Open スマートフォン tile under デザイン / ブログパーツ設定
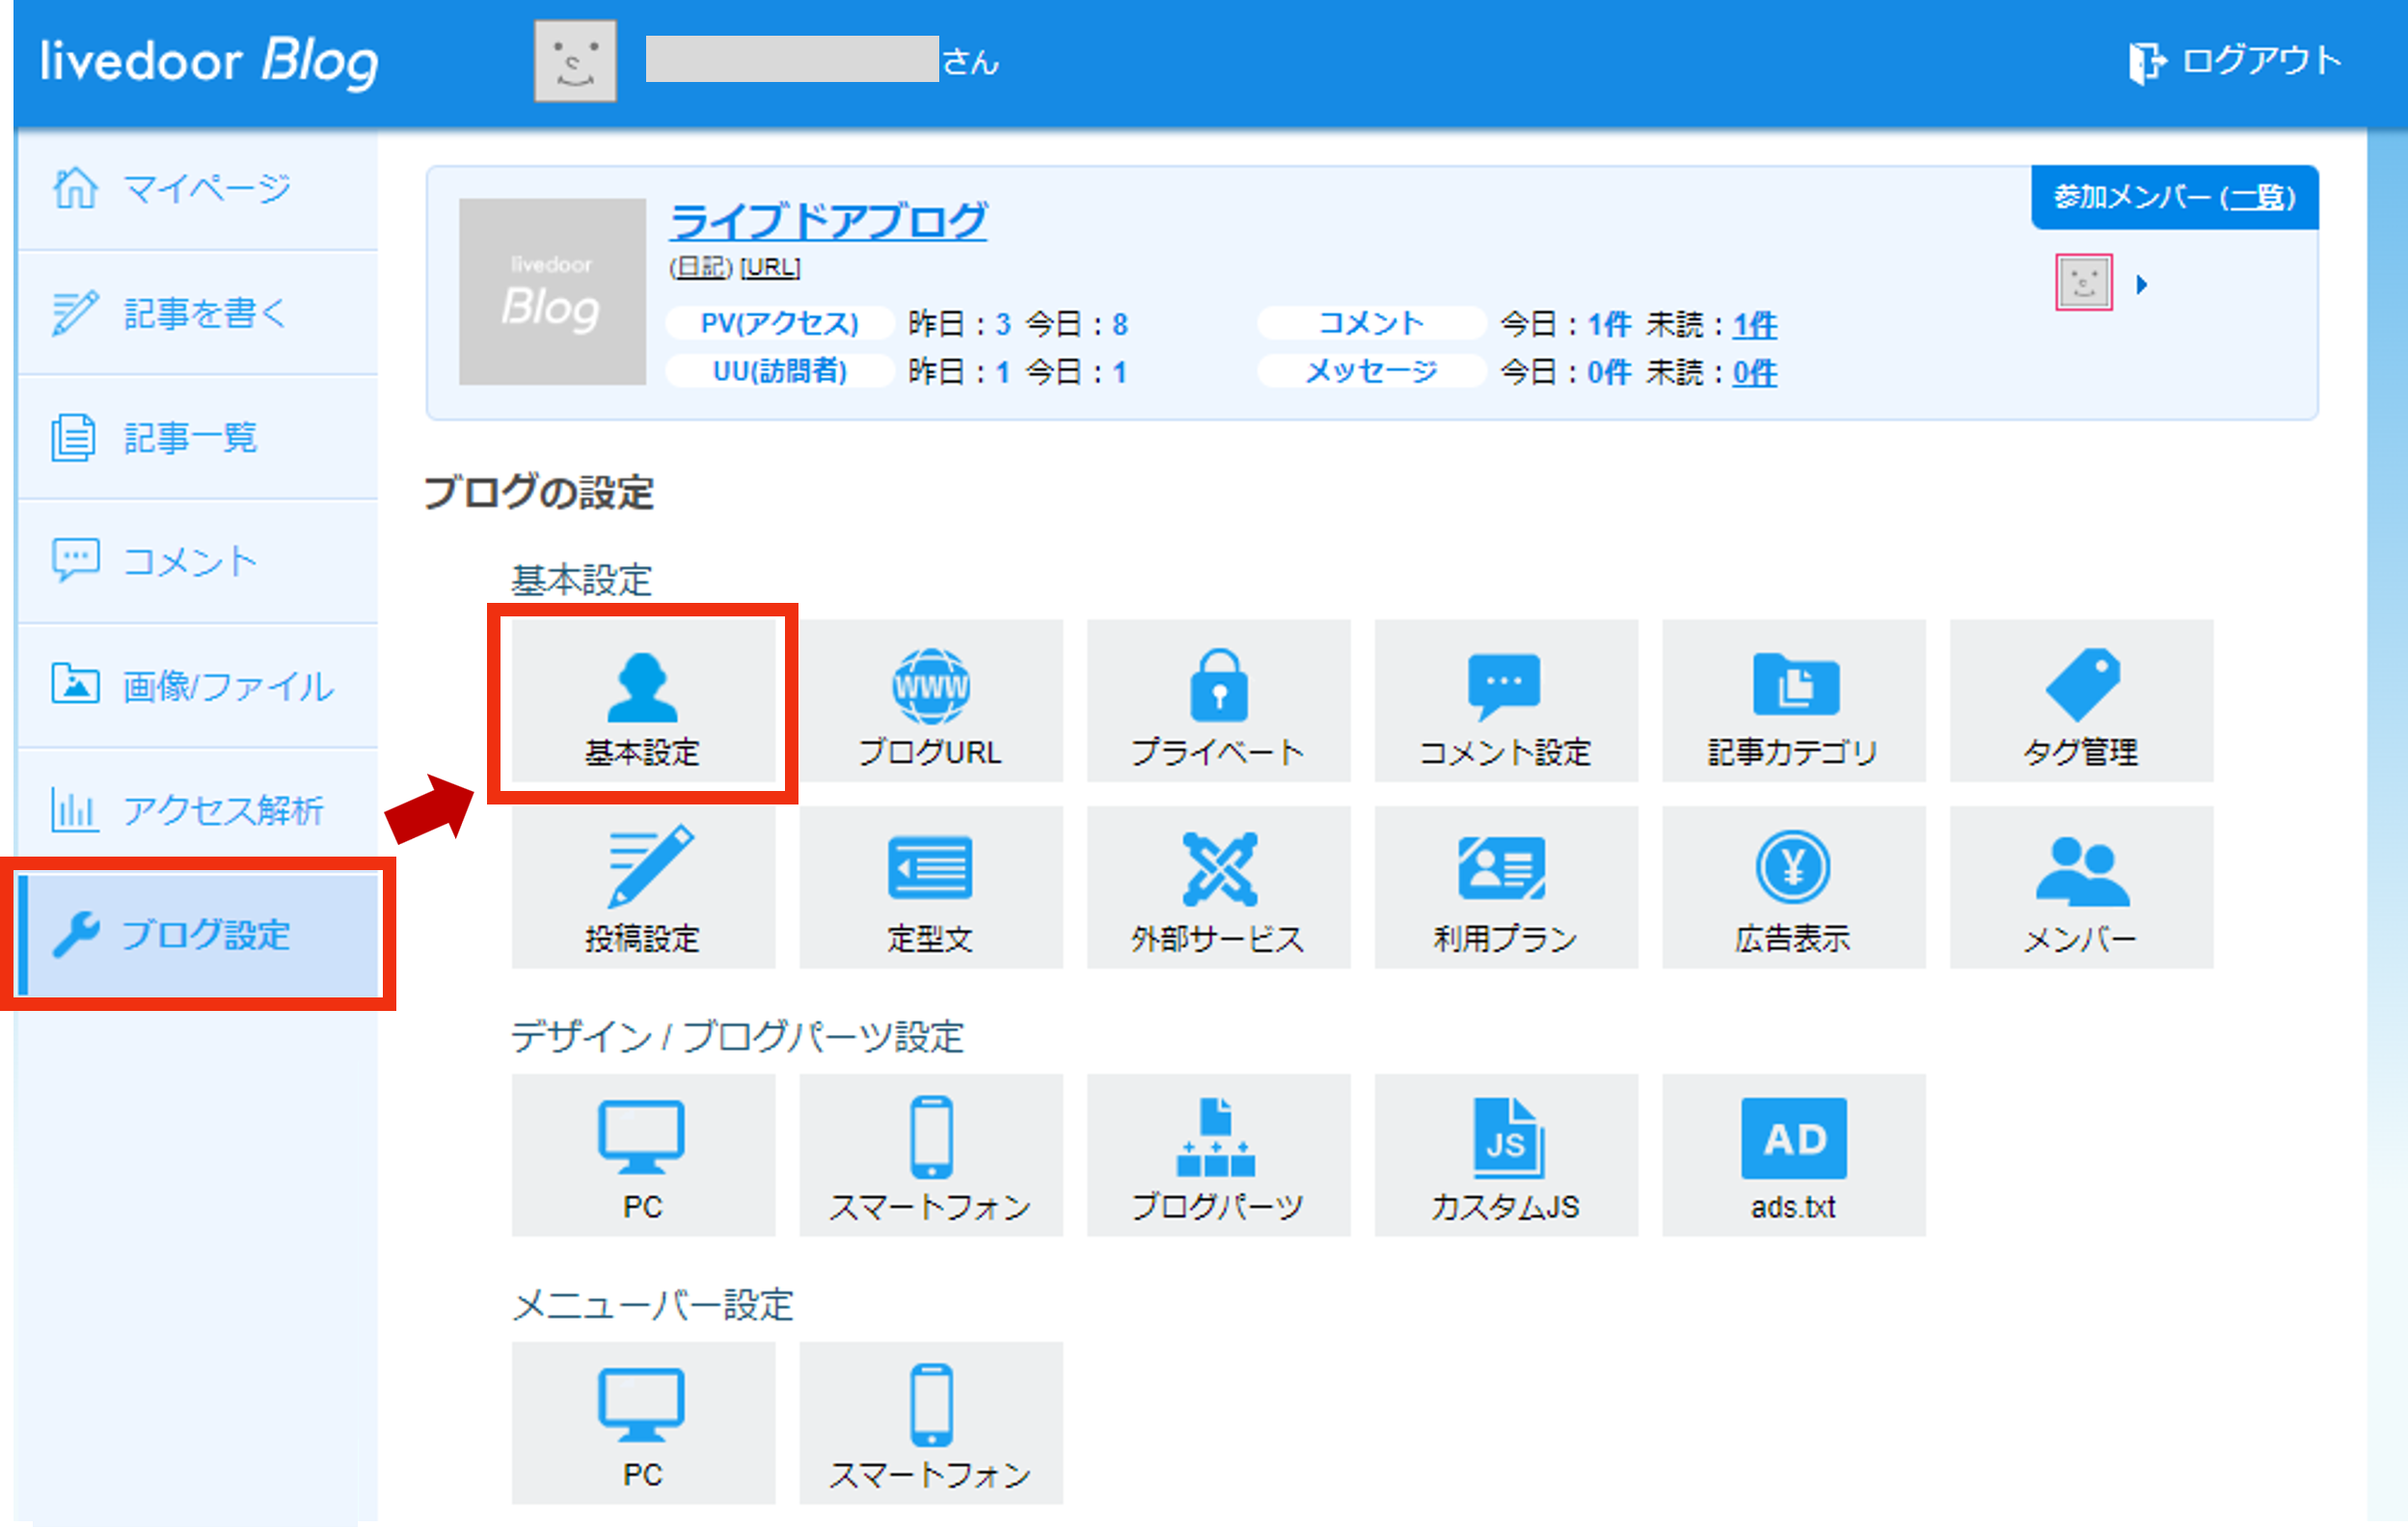Image resolution: width=2408 pixels, height=1527 pixels. [x=930, y=1156]
